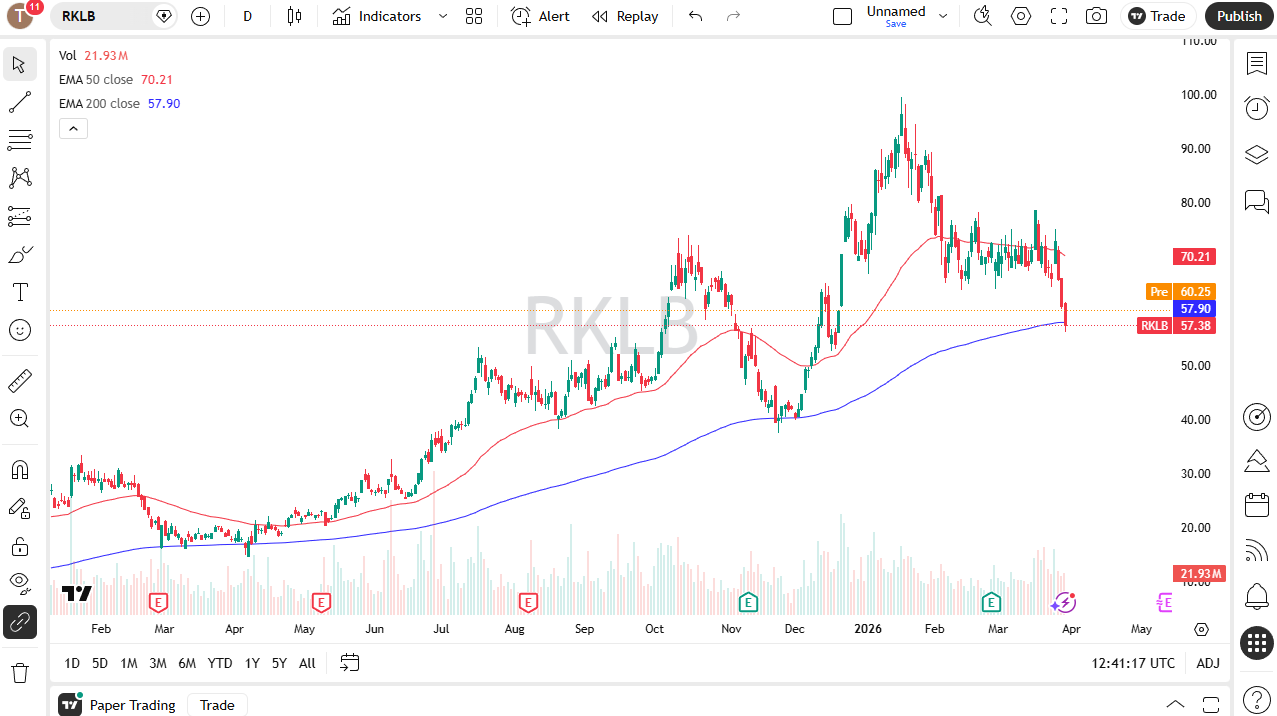Open indicator templates grid

point(474,16)
